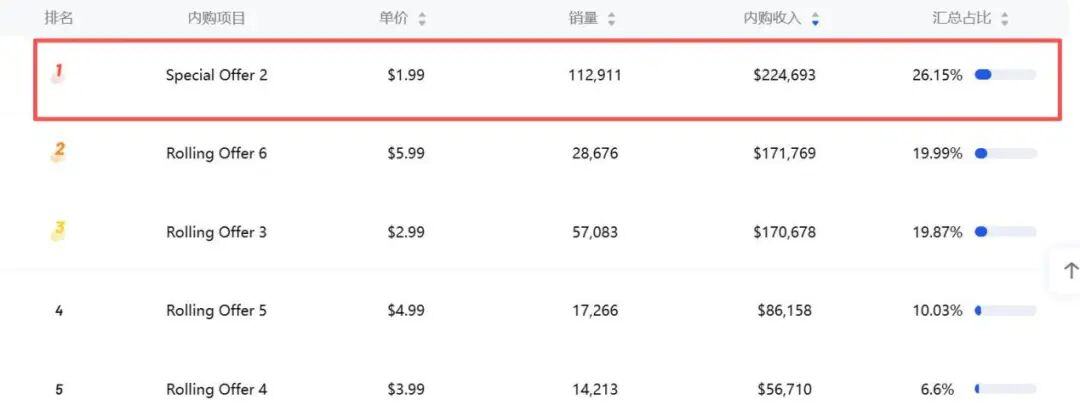Viewport: 1080px width, 405px height.
Task: Sort by 汇总占比 column arrows
Action: tap(1004, 19)
